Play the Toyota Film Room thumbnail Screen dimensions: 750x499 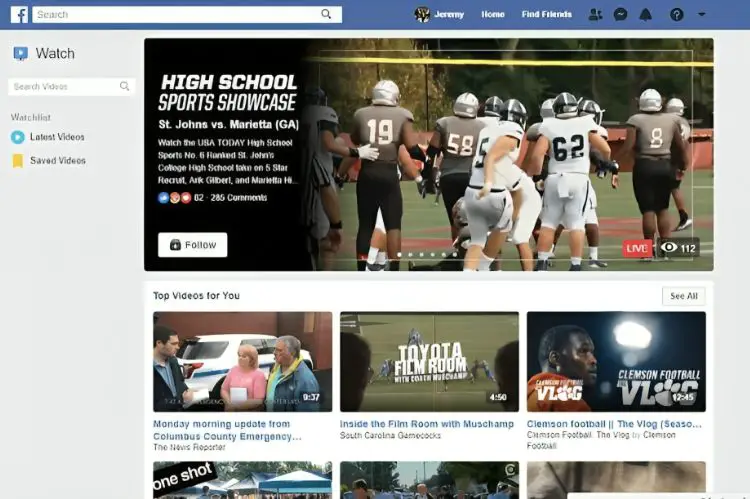tap(429, 362)
